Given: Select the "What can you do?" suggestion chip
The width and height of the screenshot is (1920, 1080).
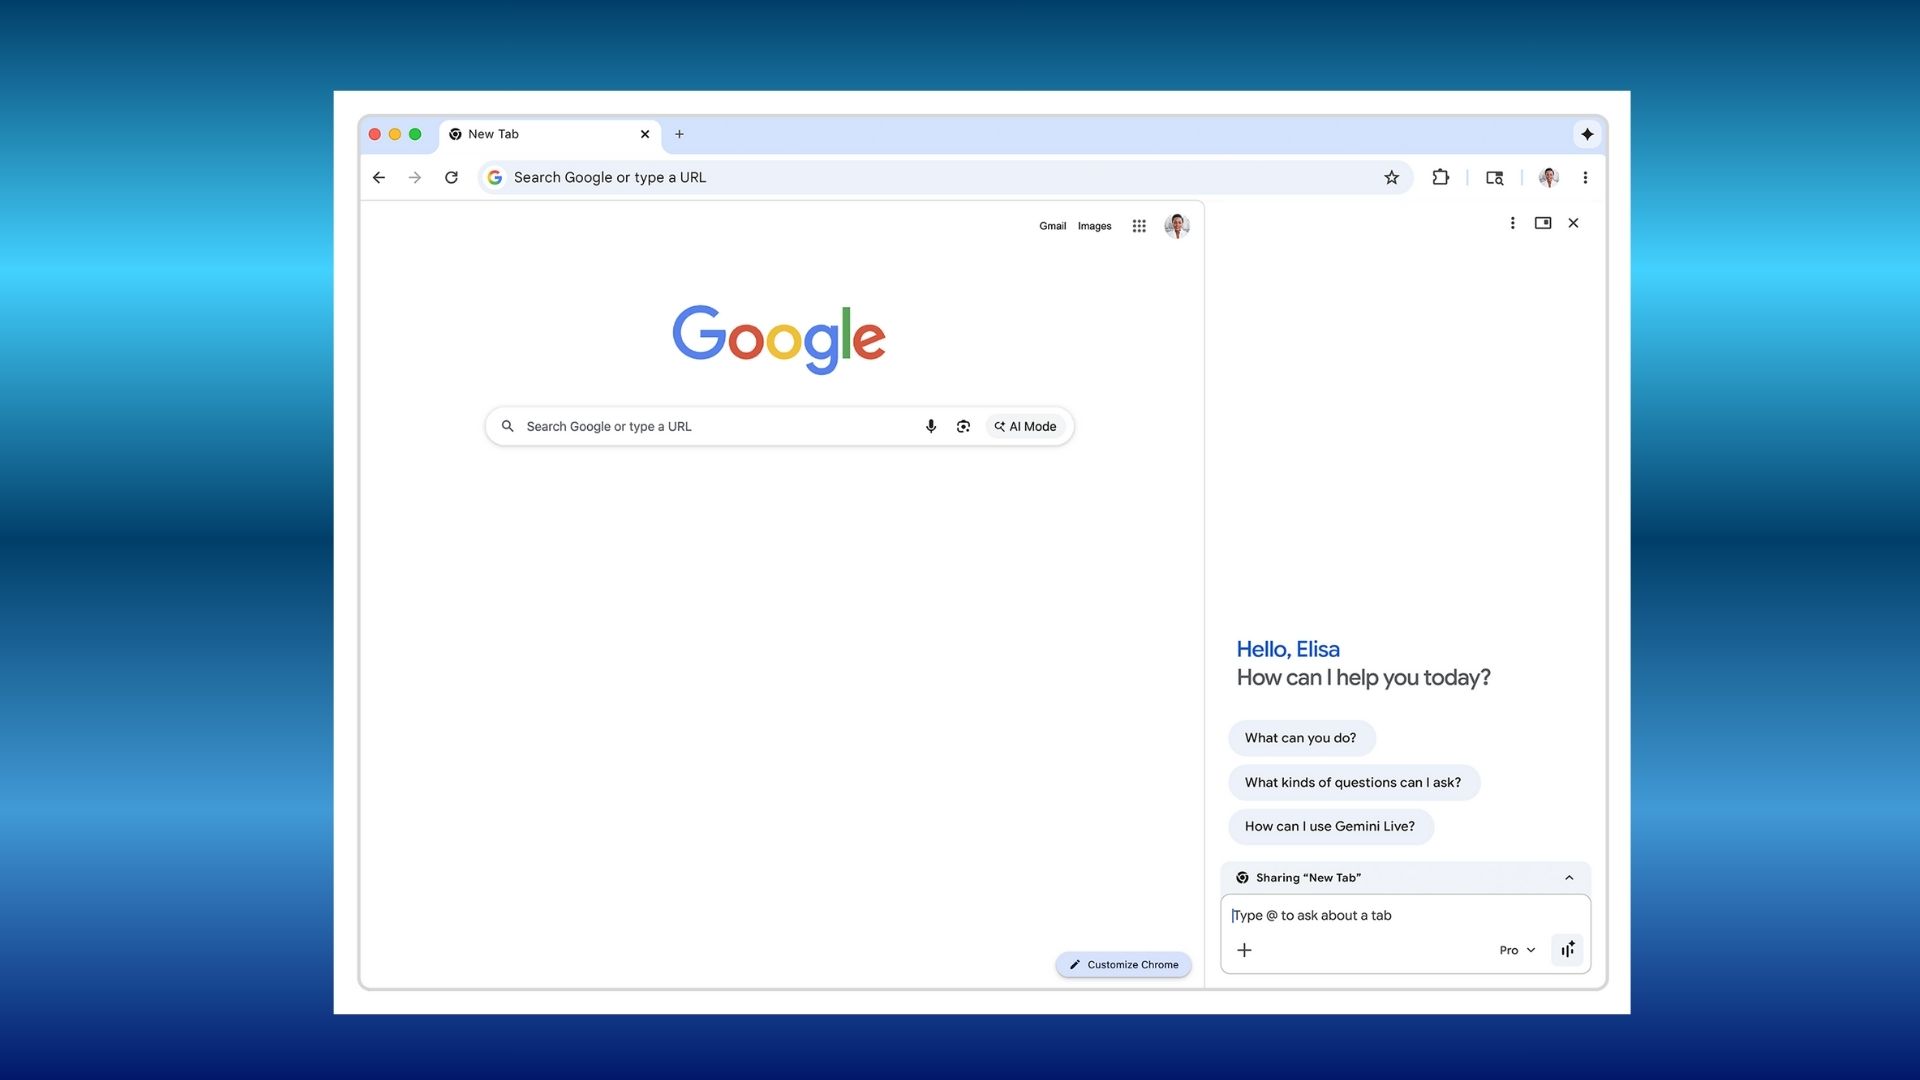Looking at the screenshot, I should coord(1301,738).
